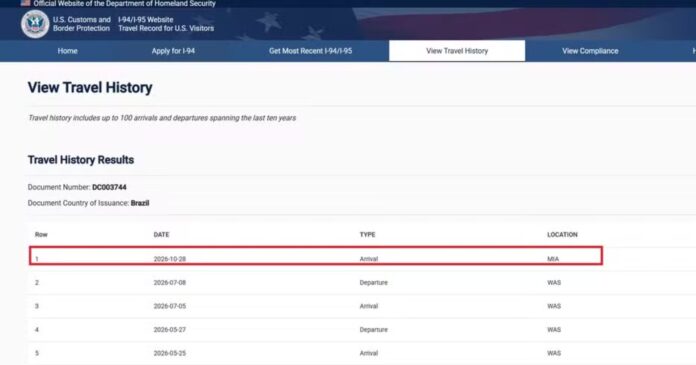This screenshot has height=365, width=696.
Task: Click the CBP seal logo
Action: tap(35, 24)
